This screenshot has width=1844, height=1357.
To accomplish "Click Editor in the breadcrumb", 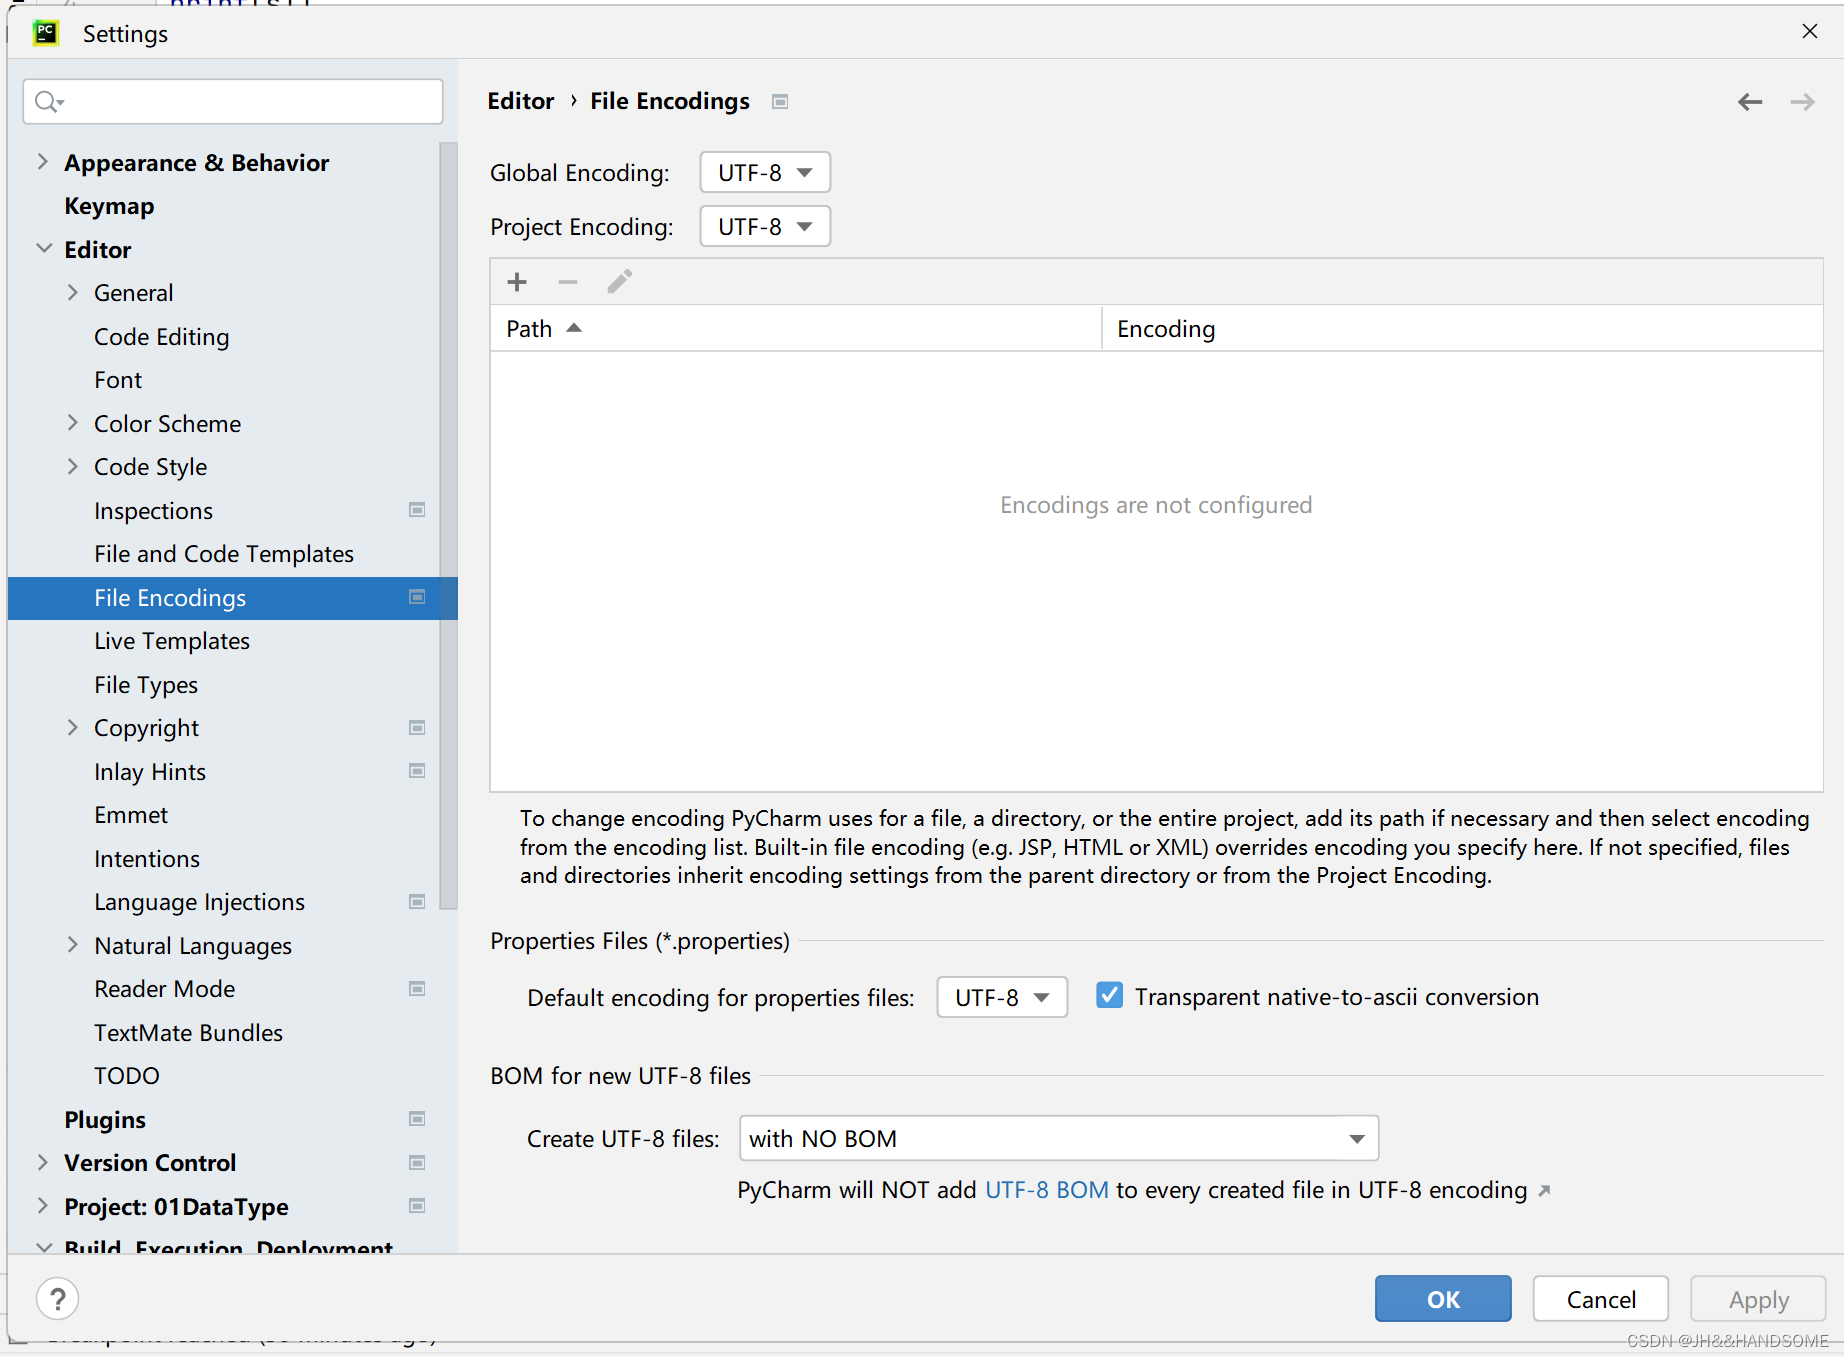I will coord(520,101).
